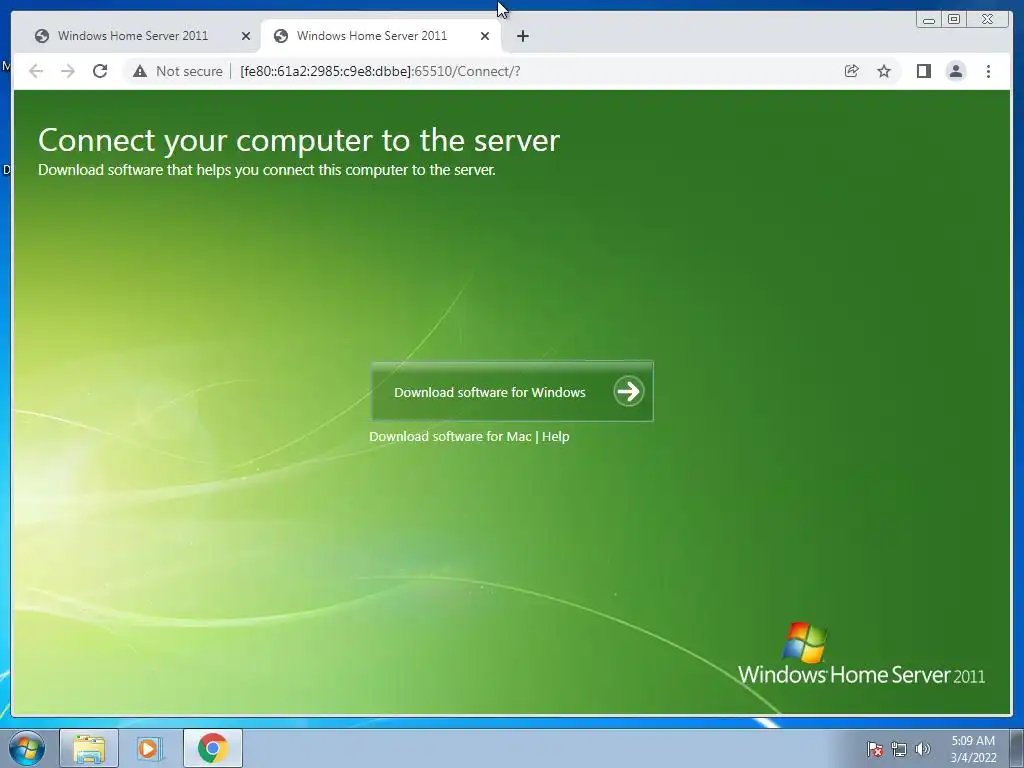Open the Chrome side panel
The image size is (1024, 768).
[923, 71]
